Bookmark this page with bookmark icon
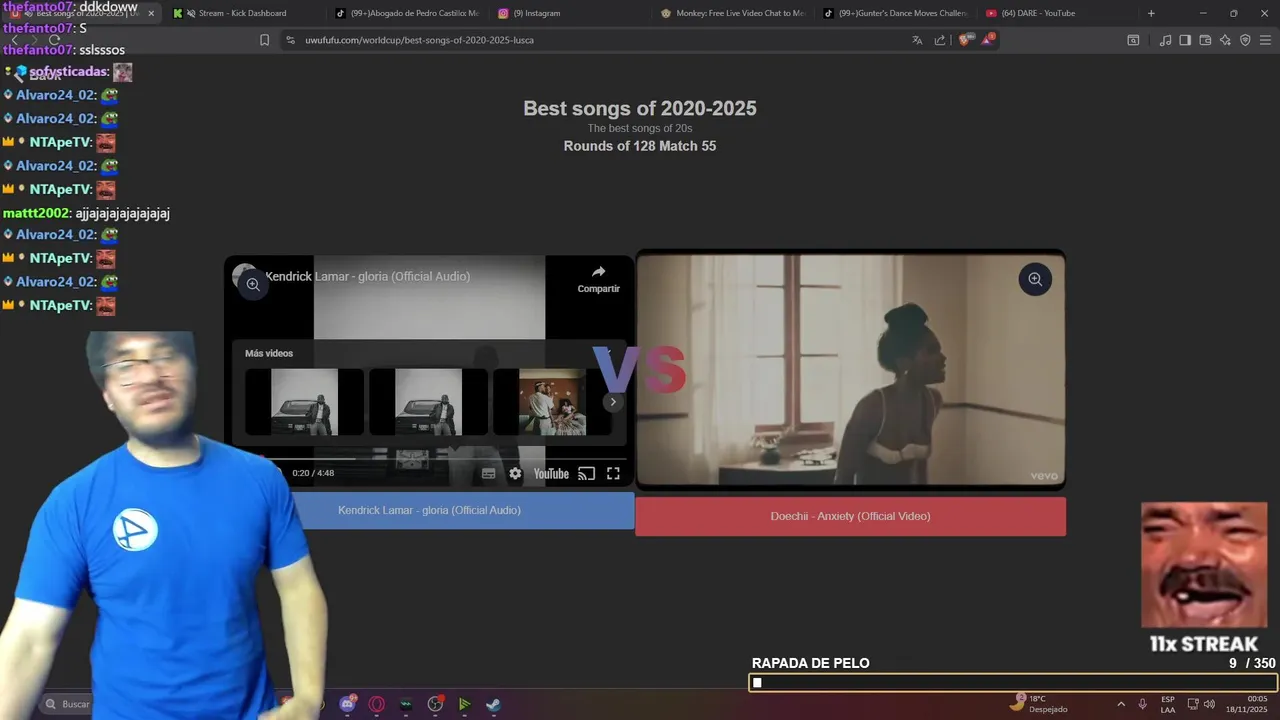The height and width of the screenshot is (720, 1280). click(264, 40)
